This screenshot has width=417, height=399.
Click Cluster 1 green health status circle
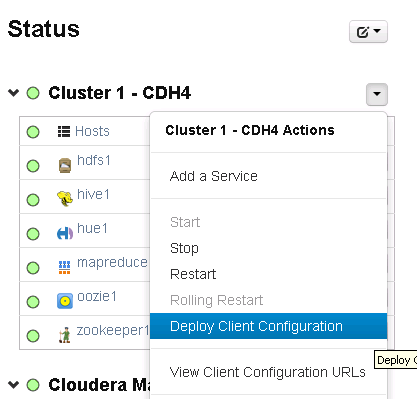[x=33, y=93]
